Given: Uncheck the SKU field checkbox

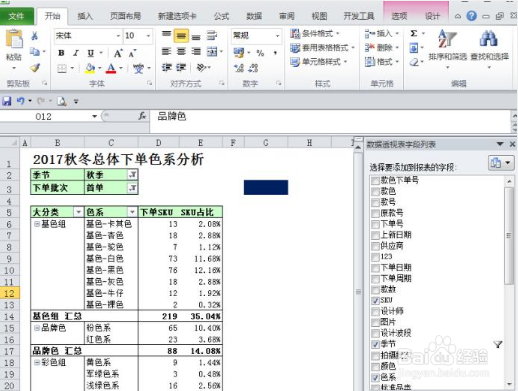Looking at the screenshot, I should pos(375,301).
